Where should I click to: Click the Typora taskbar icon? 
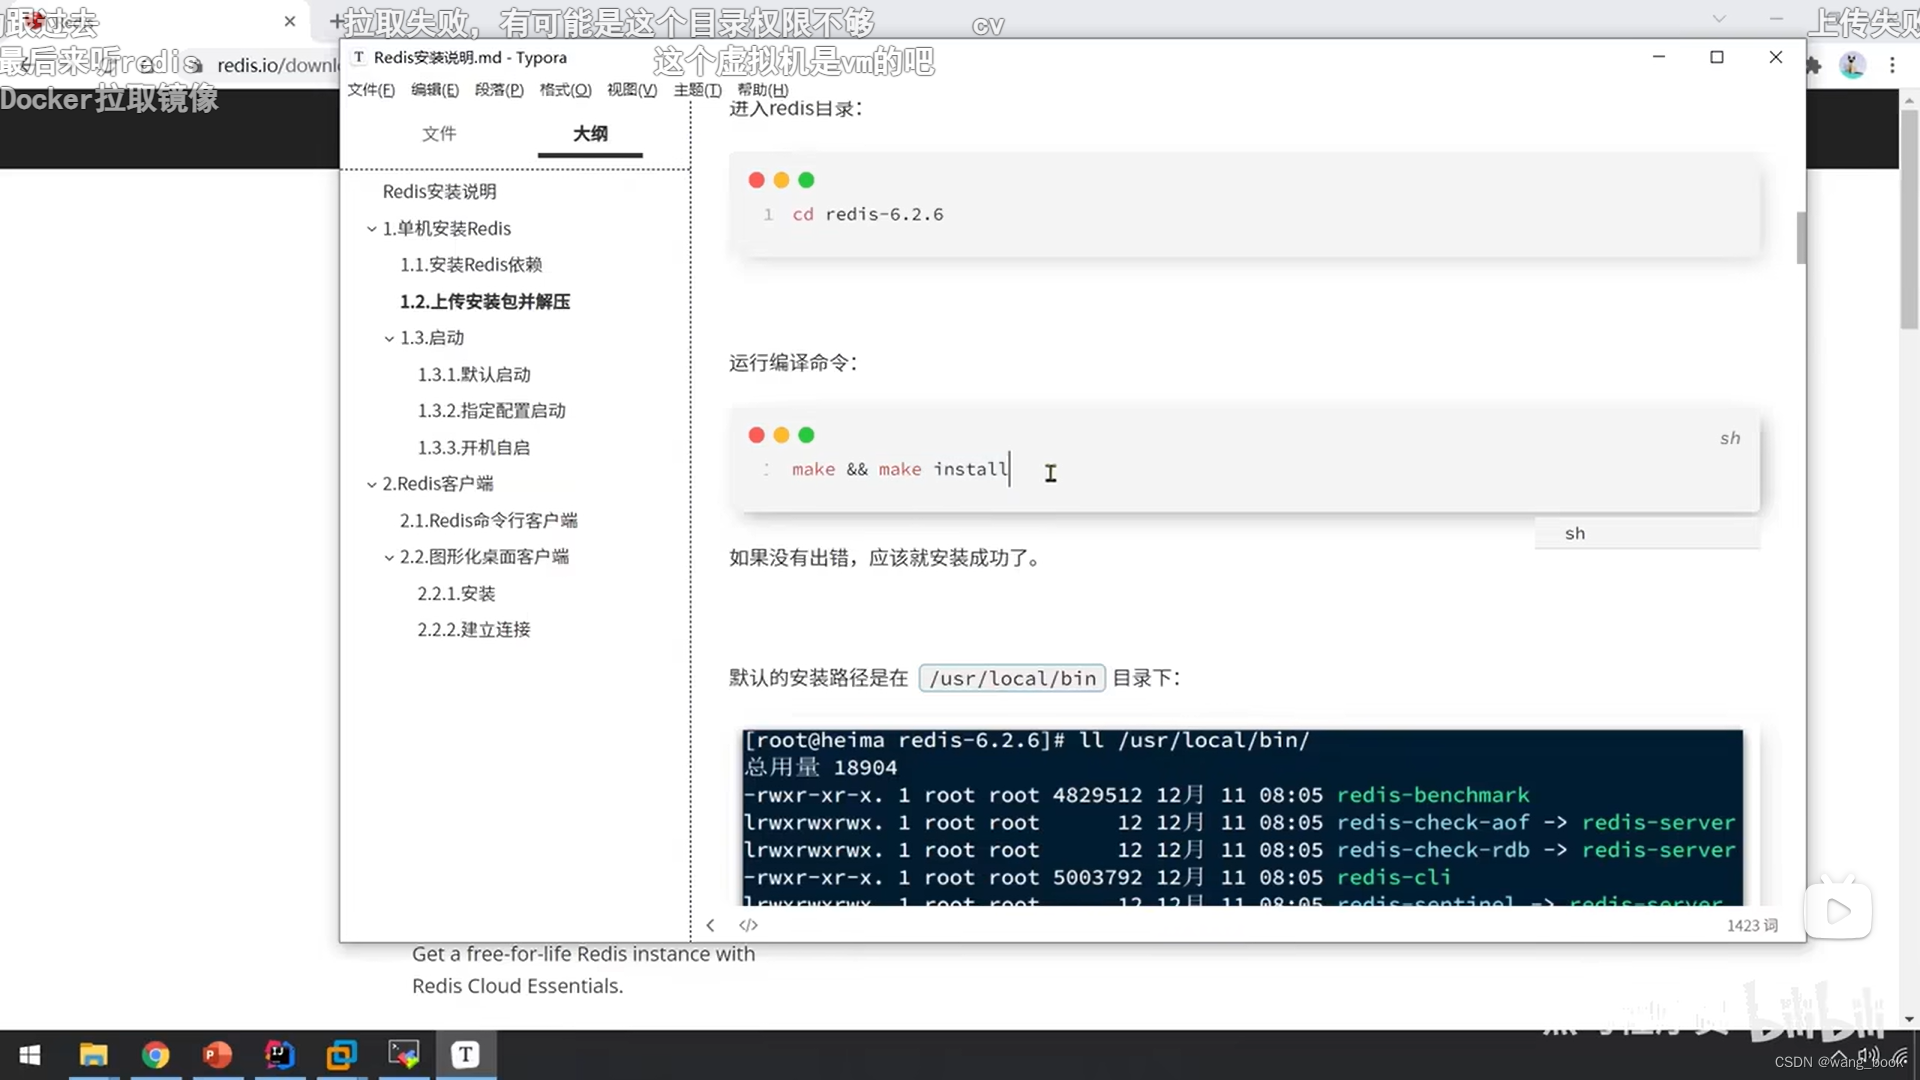(465, 1054)
